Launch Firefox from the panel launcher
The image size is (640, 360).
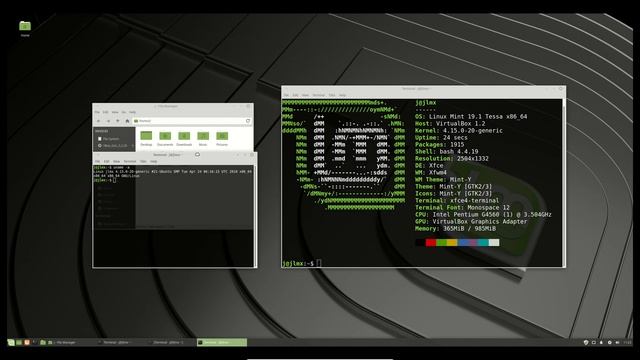click(x=27, y=342)
